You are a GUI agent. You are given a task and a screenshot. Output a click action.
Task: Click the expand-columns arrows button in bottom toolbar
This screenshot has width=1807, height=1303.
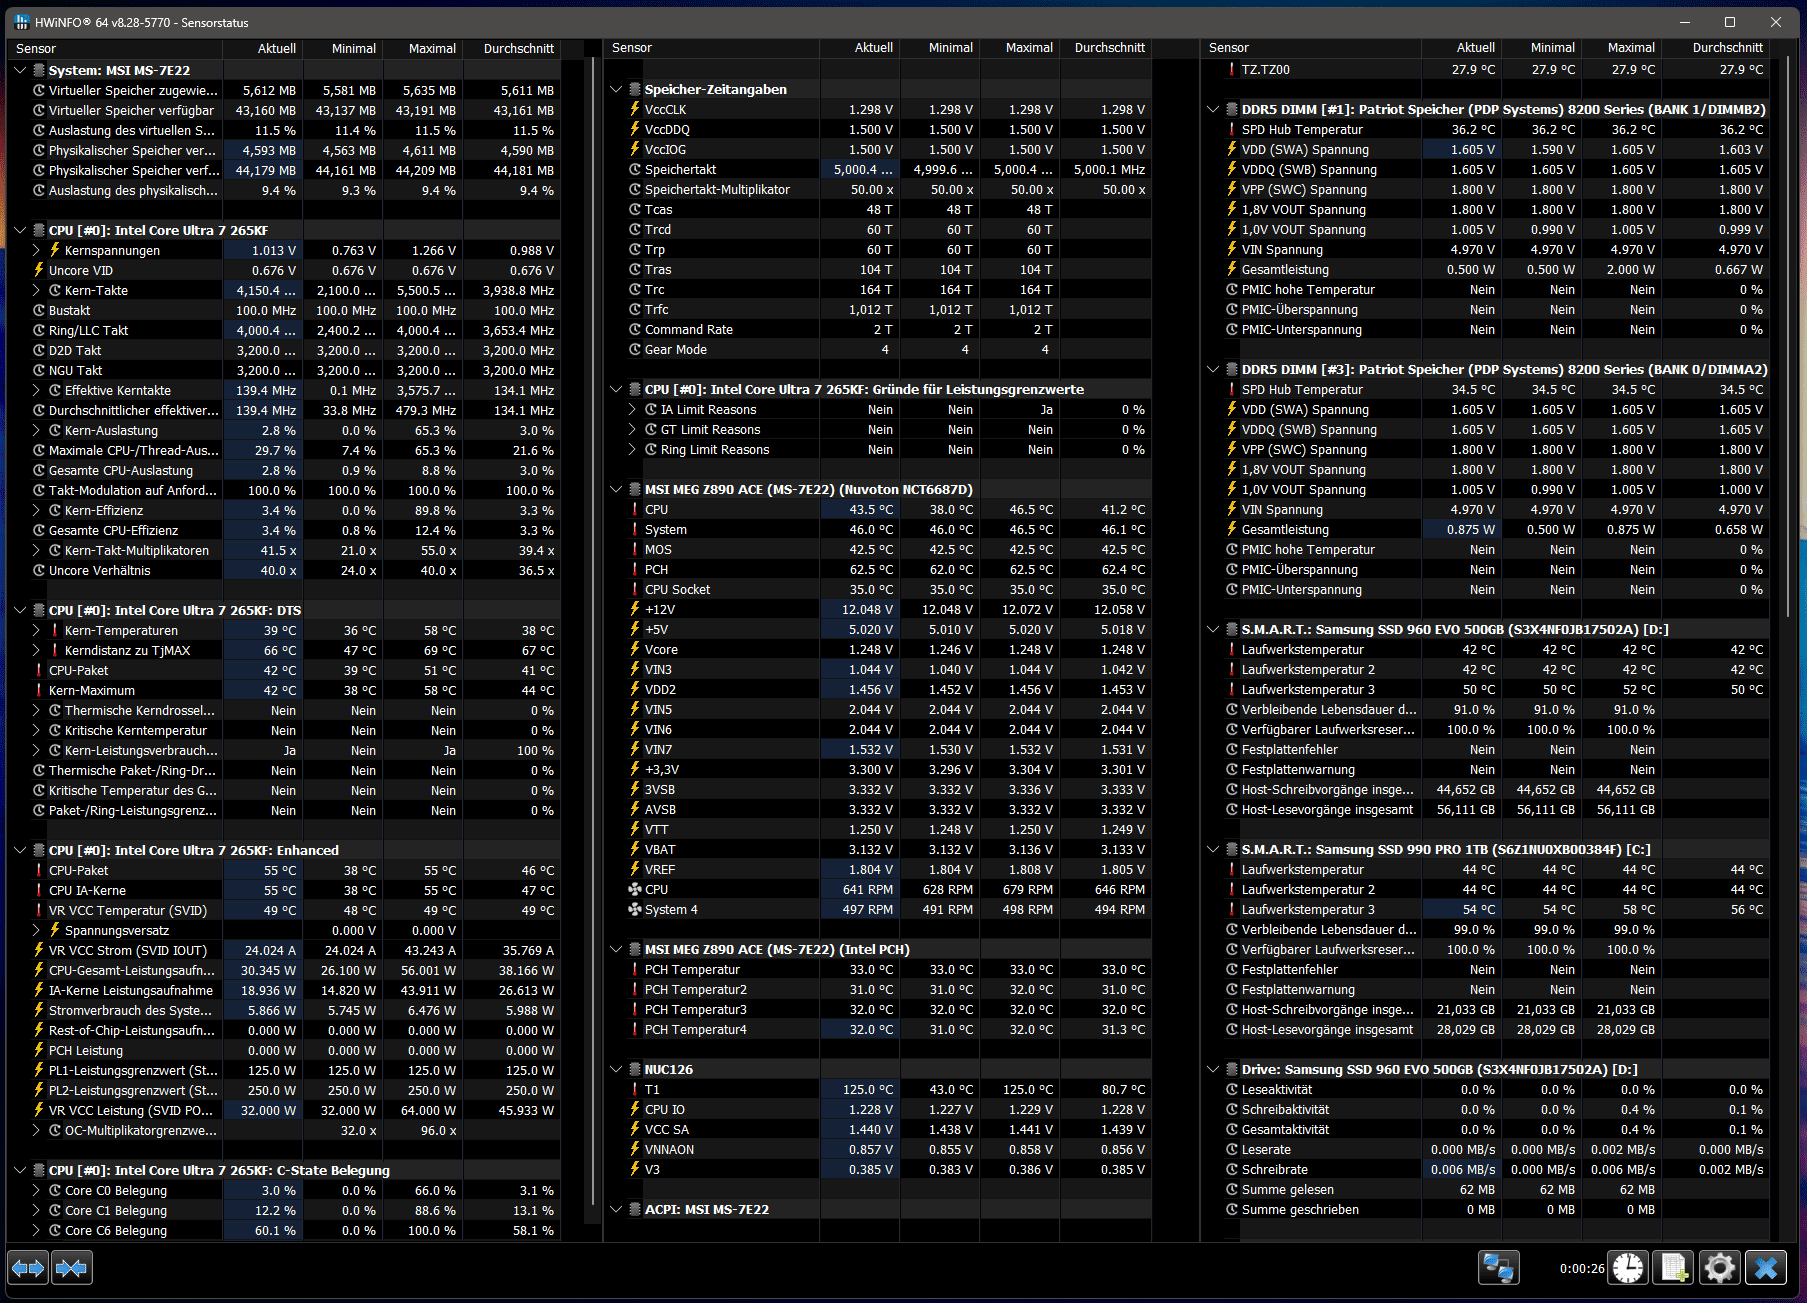point(28,1268)
